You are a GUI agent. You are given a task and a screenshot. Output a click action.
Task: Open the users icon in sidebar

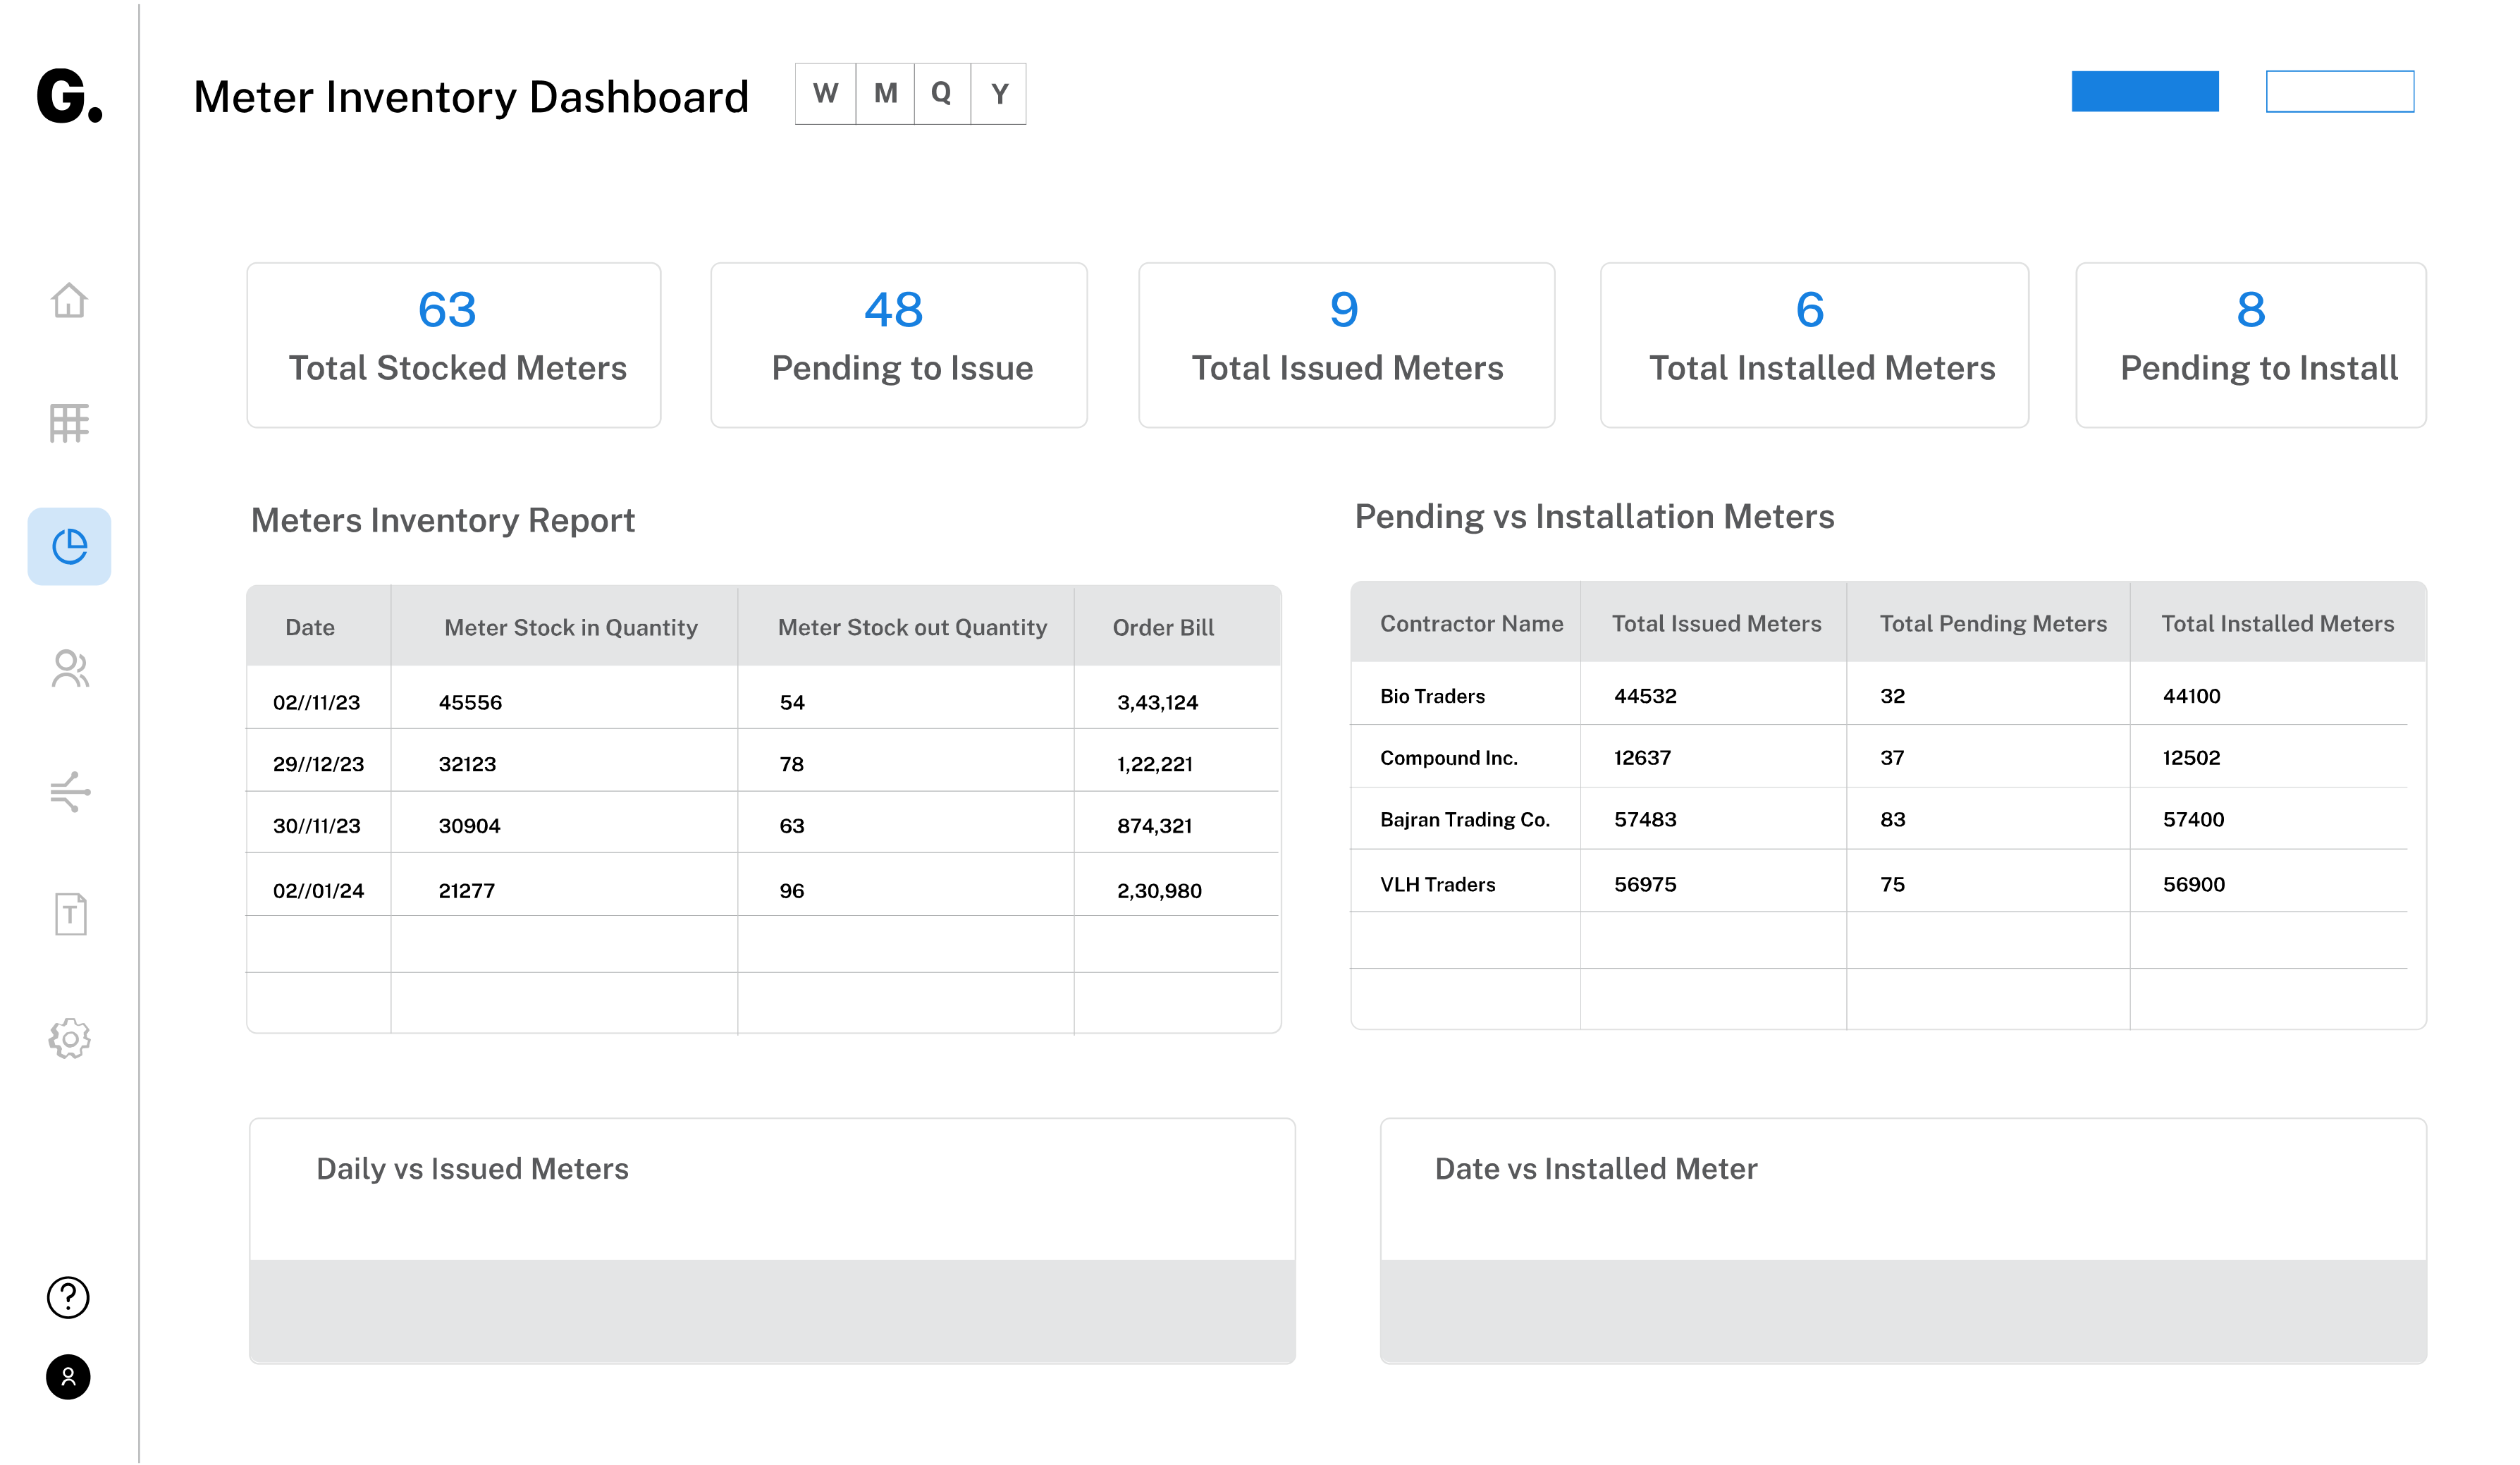click(x=69, y=669)
